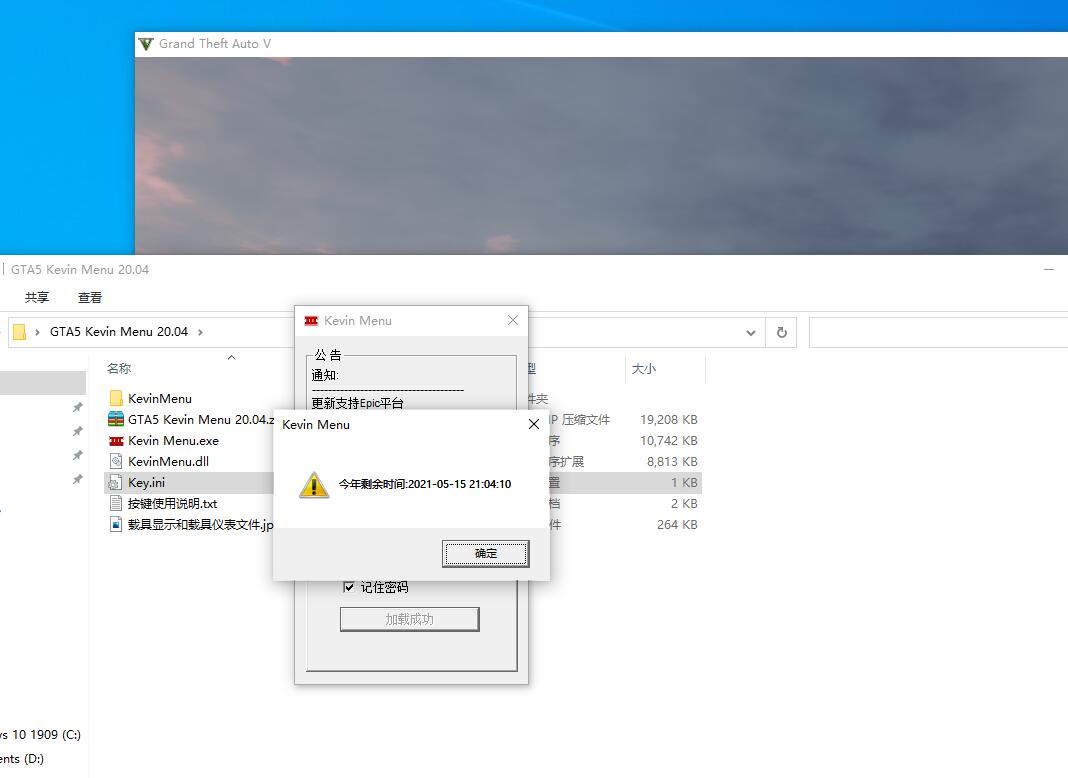This screenshot has width=1068, height=778.
Task: Click the Kevin Menu.exe file name
Action: pyautogui.click(x=174, y=441)
